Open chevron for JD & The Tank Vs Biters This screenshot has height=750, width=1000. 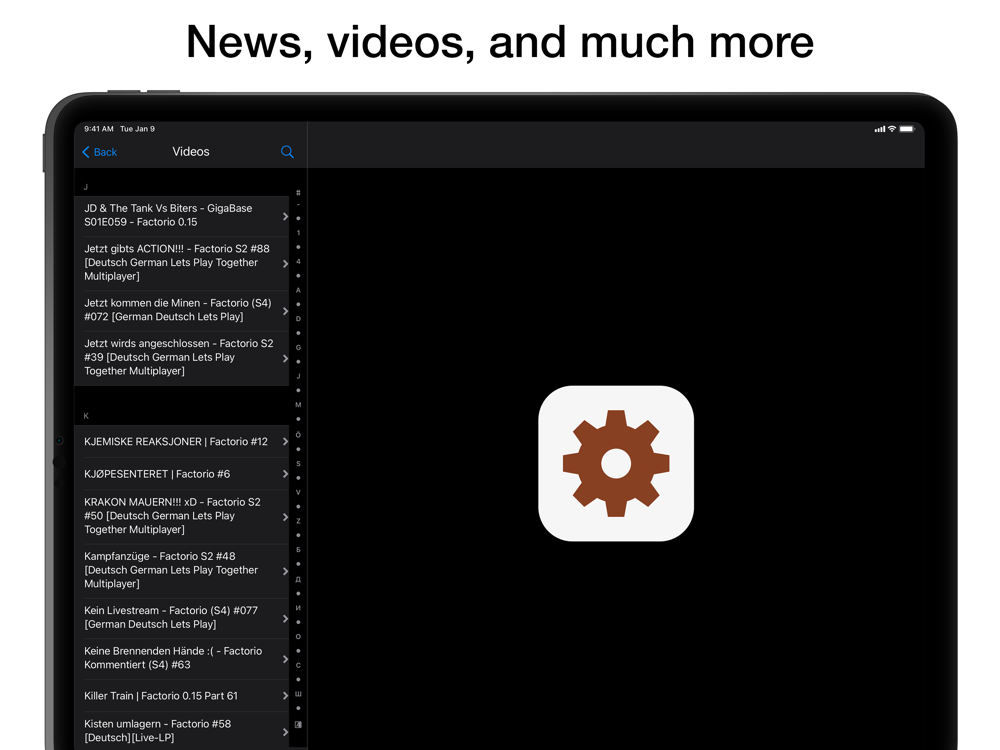[285, 216]
